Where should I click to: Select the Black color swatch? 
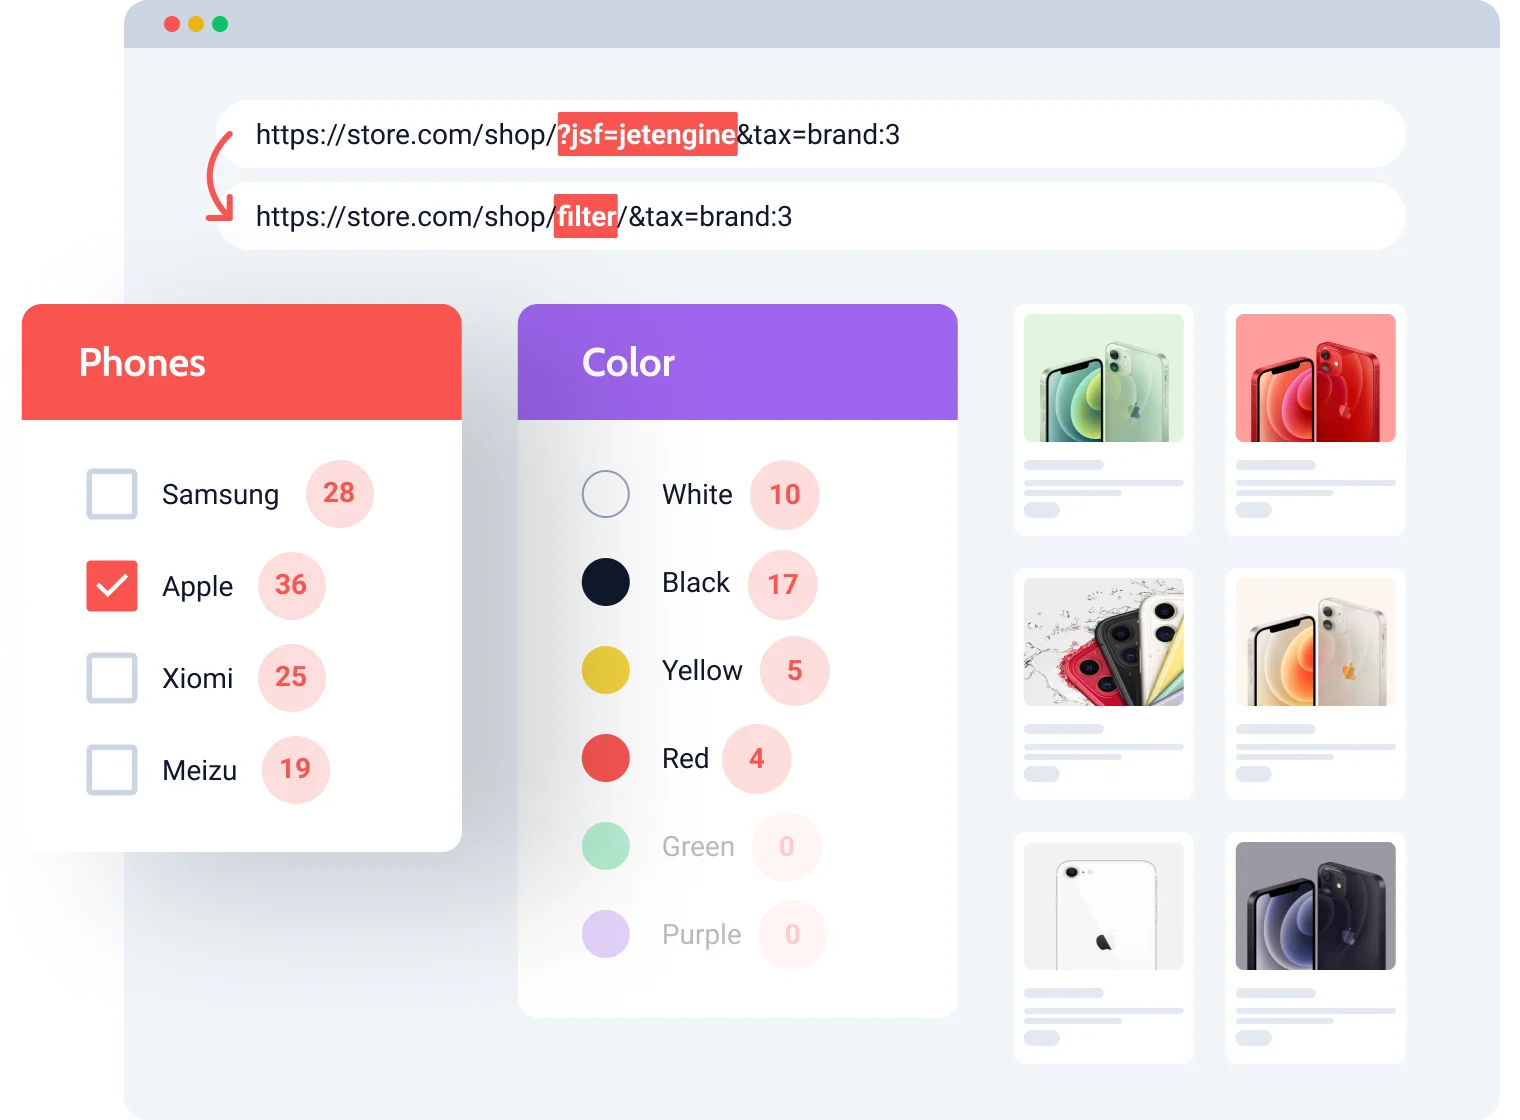pyautogui.click(x=605, y=582)
